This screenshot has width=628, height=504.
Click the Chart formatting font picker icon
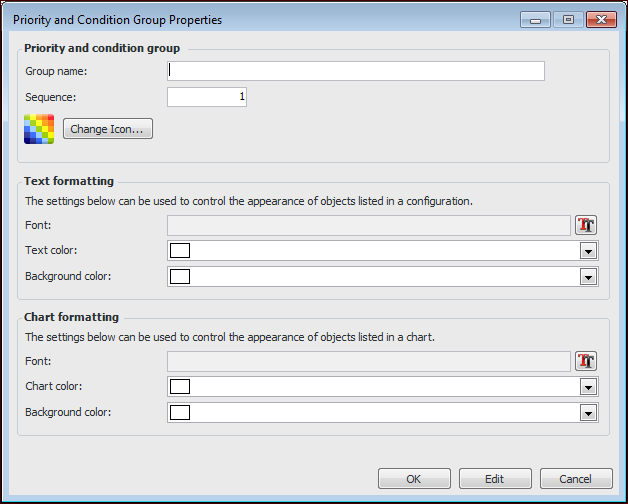click(586, 361)
